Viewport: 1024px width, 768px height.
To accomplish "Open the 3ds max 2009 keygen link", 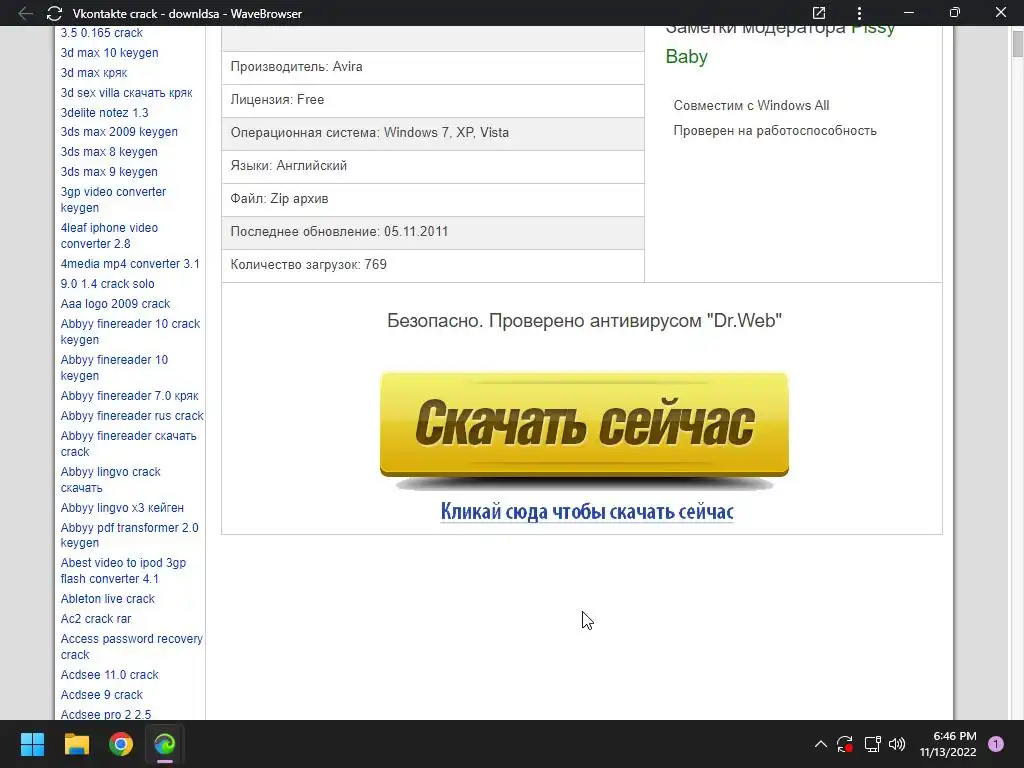I will point(119,132).
